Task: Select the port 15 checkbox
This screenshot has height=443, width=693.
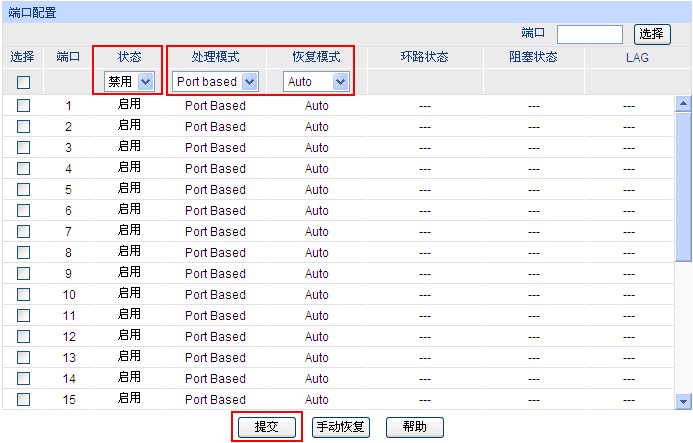Action: 23,400
